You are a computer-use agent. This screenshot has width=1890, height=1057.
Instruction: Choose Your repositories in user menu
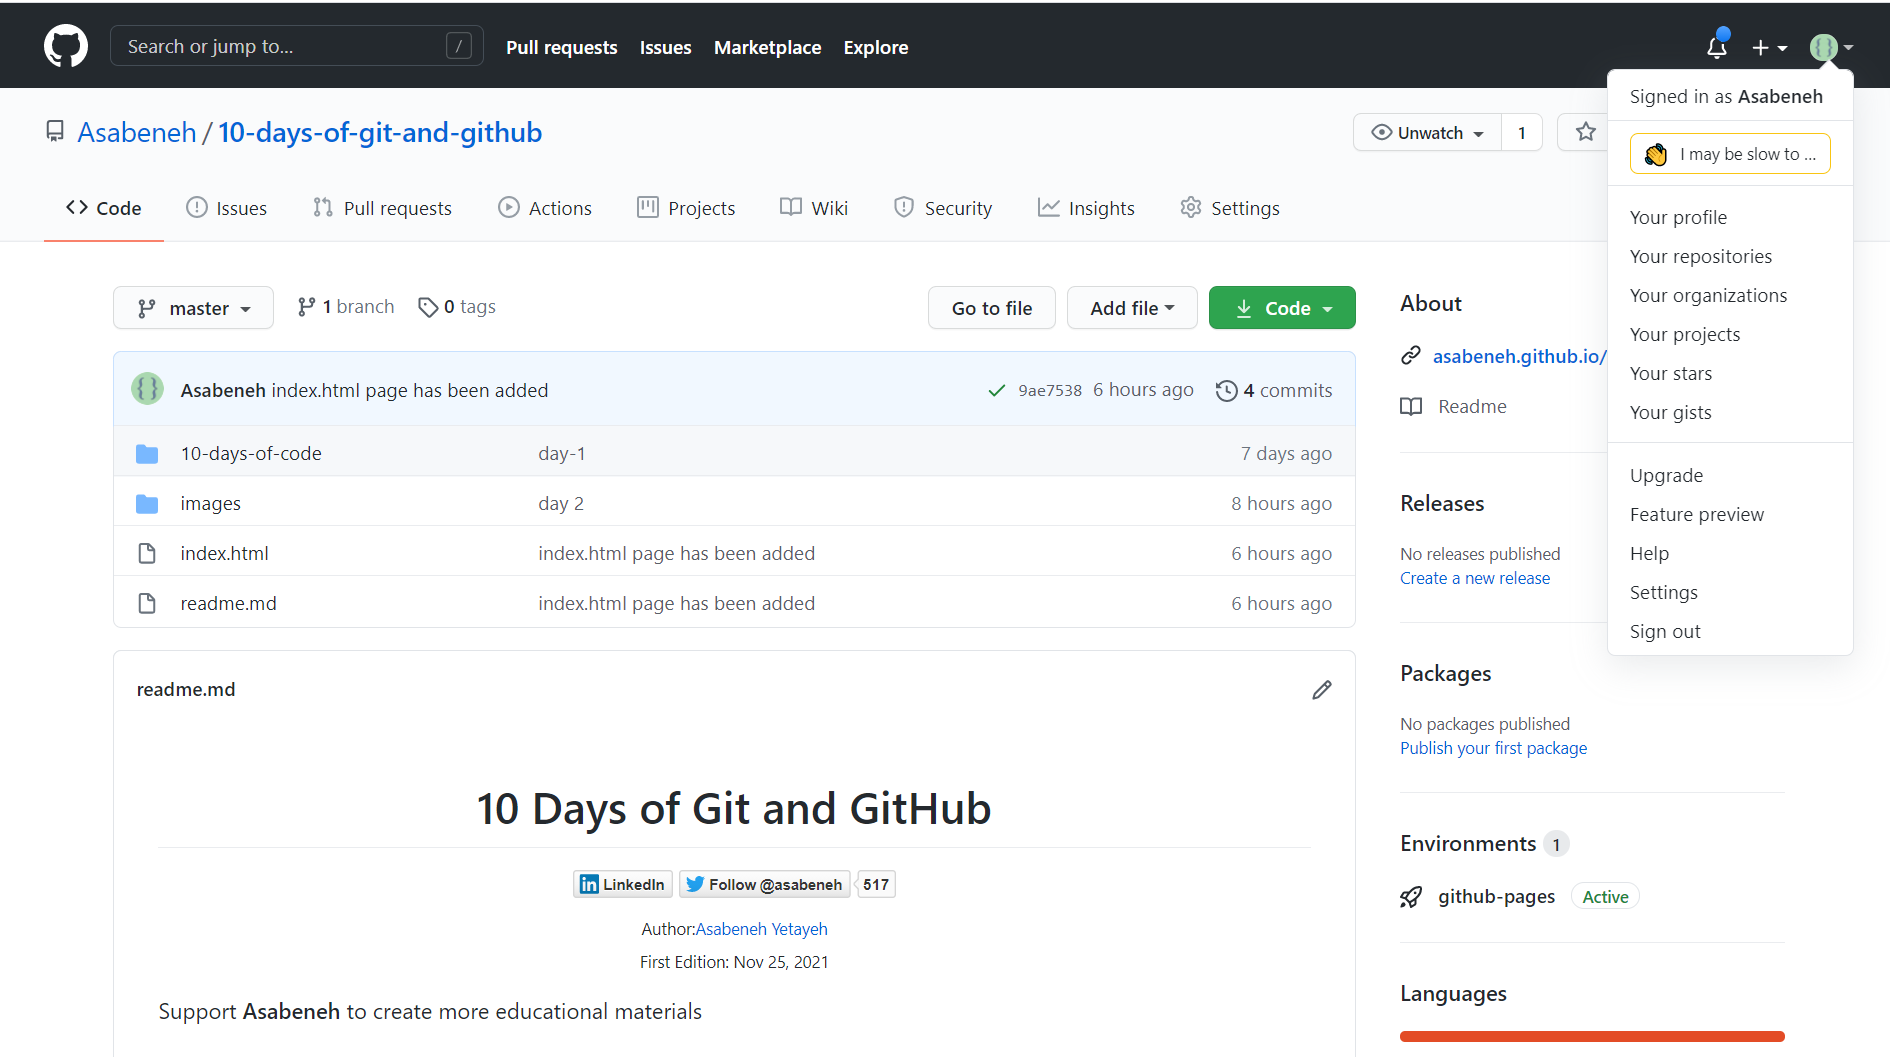tap(1700, 256)
